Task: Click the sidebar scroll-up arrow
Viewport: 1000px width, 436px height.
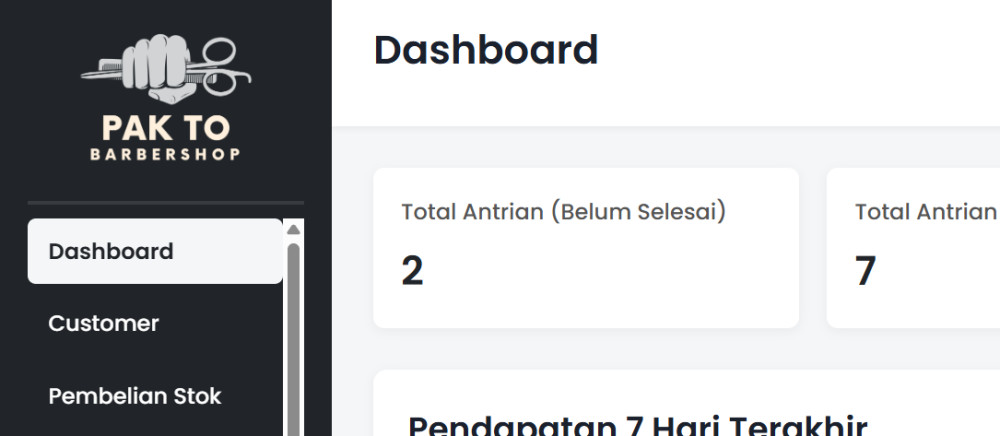Action: [293, 229]
